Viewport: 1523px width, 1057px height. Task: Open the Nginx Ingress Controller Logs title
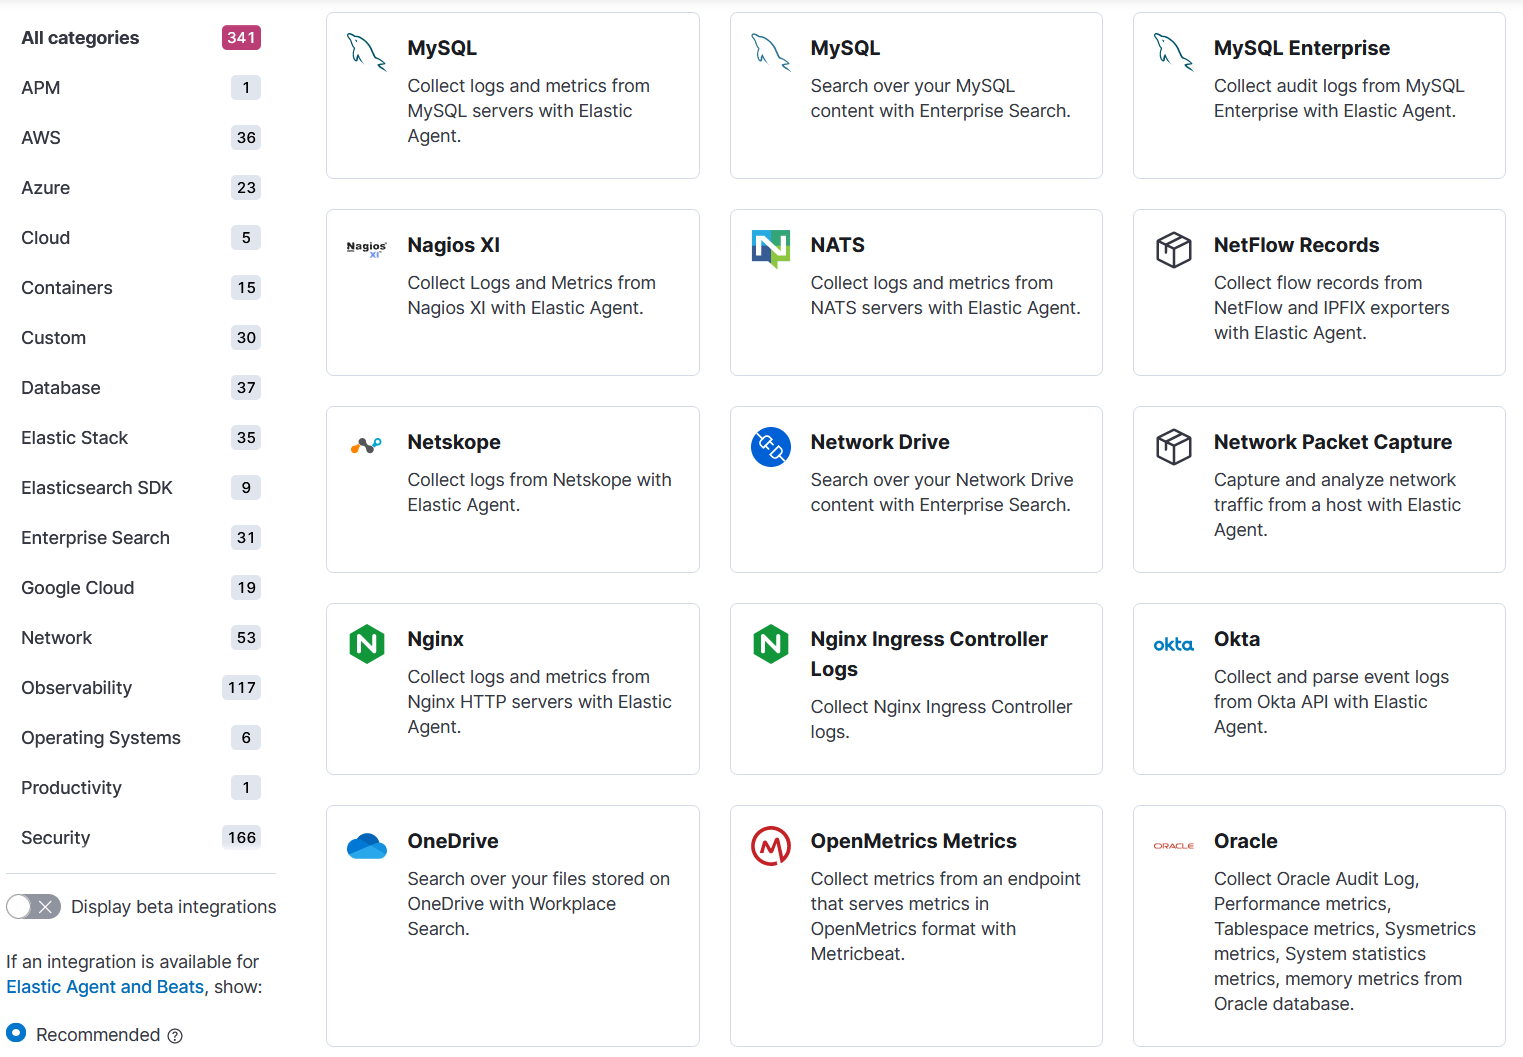point(929,654)
